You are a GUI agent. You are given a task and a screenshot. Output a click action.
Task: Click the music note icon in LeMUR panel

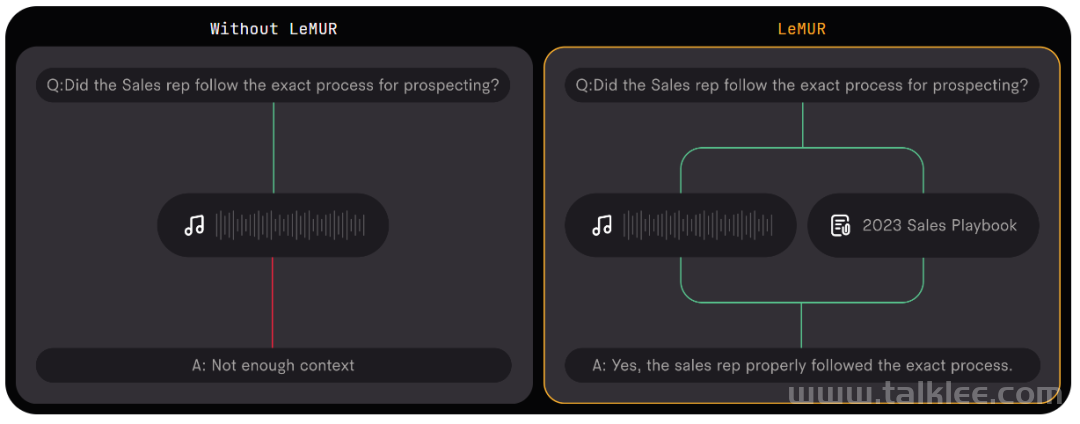(602, 225)
